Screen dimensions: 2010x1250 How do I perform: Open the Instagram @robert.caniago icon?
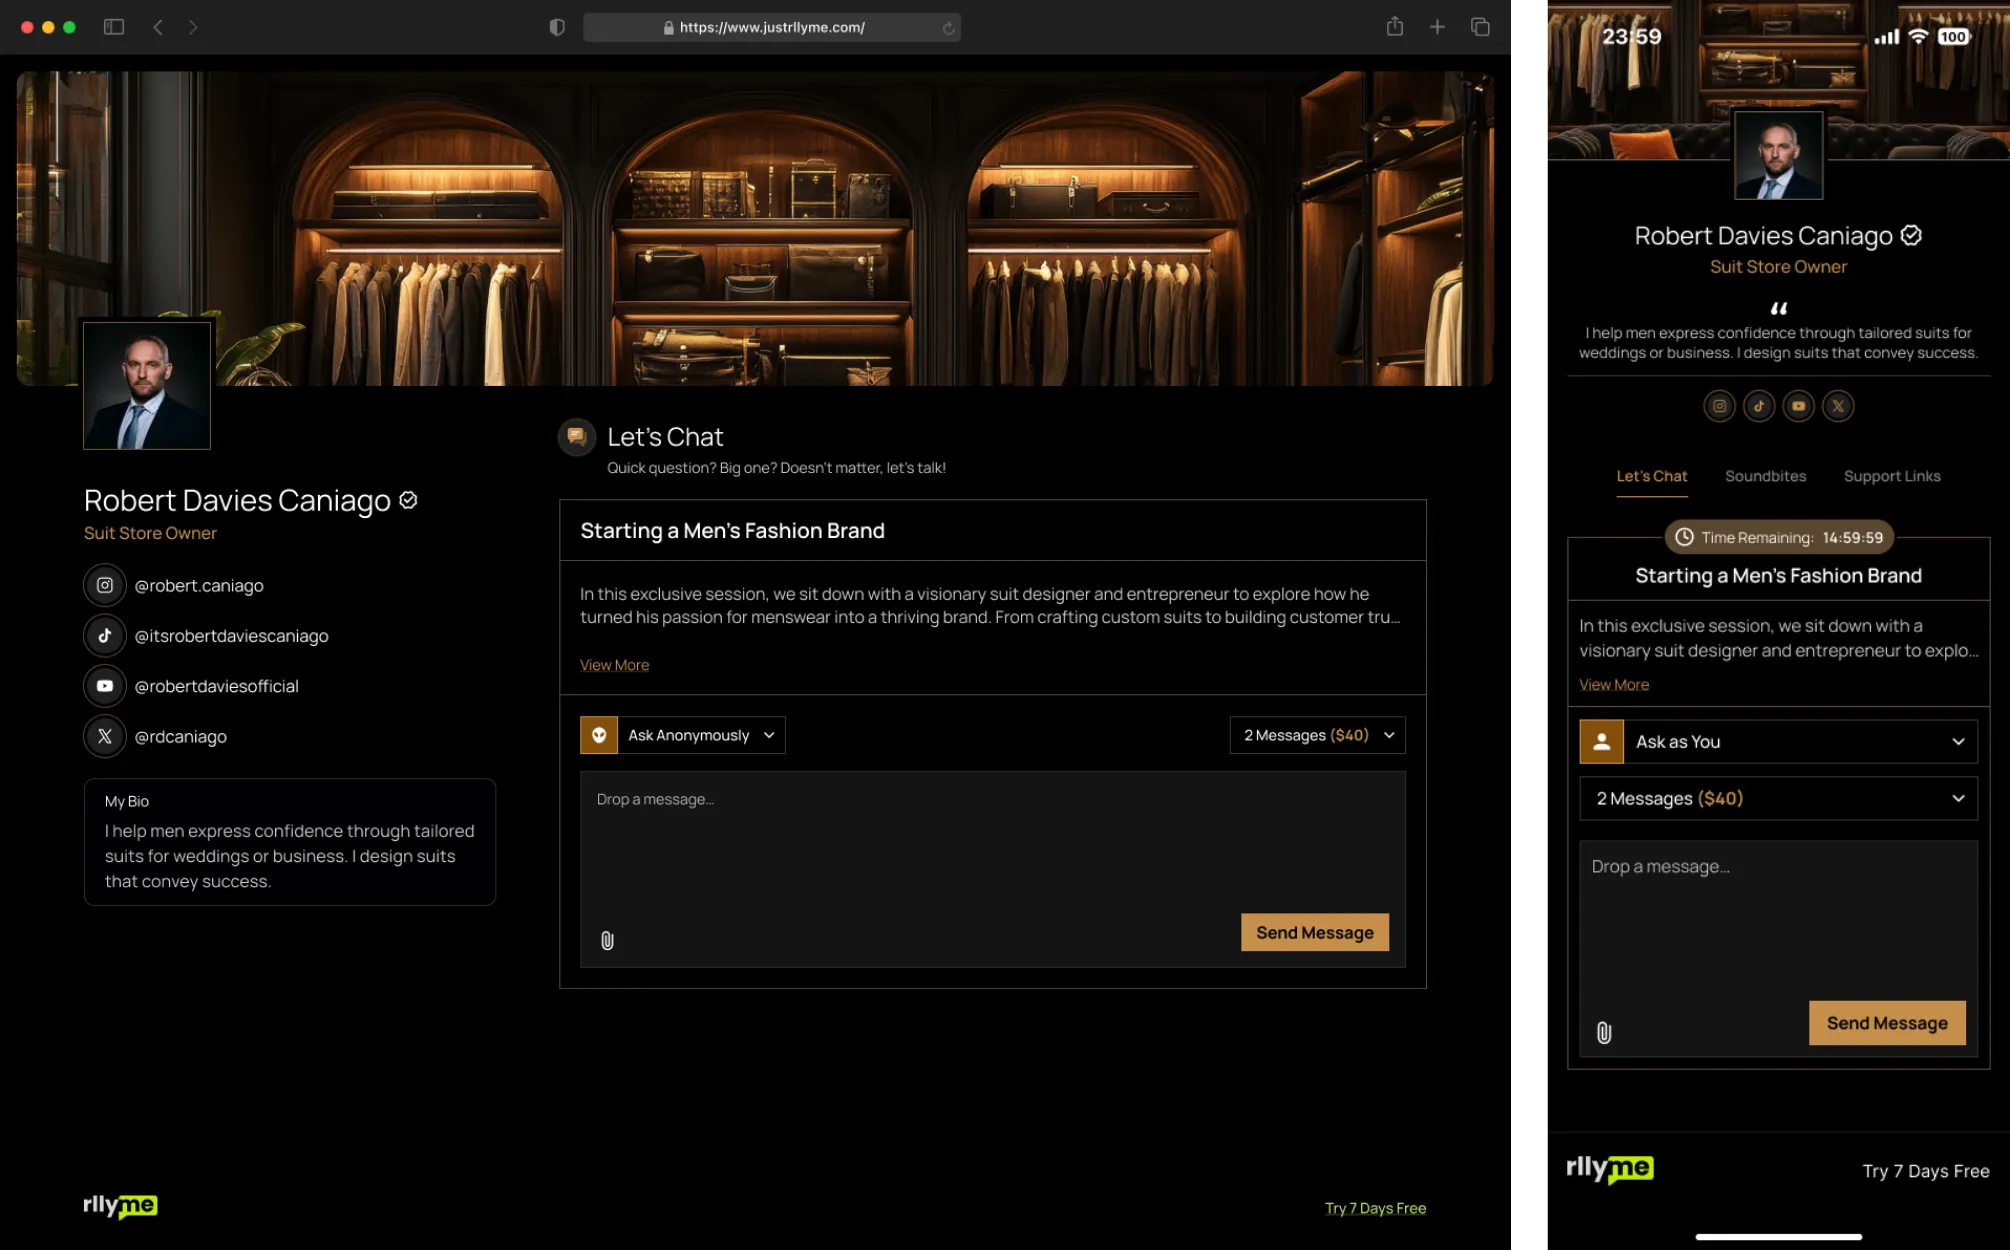(105, 585)
